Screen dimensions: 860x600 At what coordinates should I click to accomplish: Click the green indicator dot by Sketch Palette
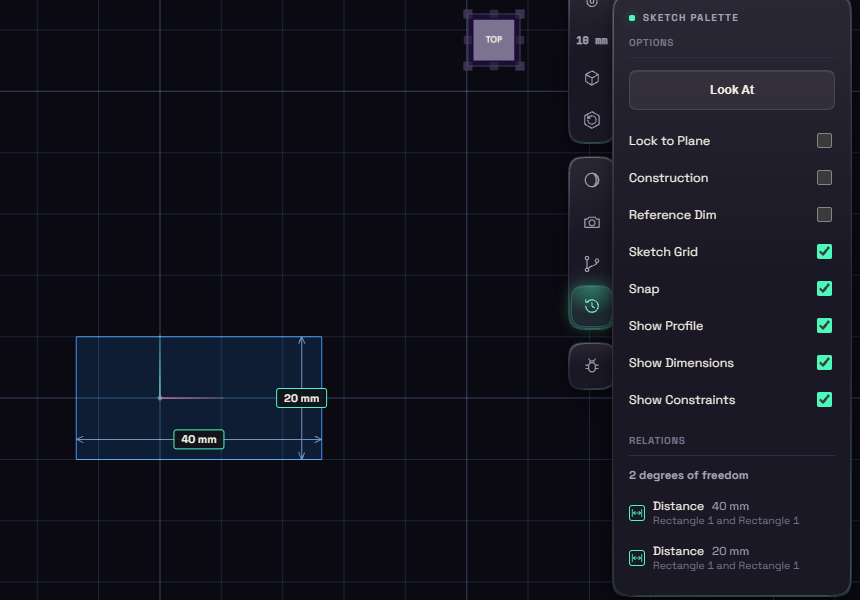click(x=632, y=18)
